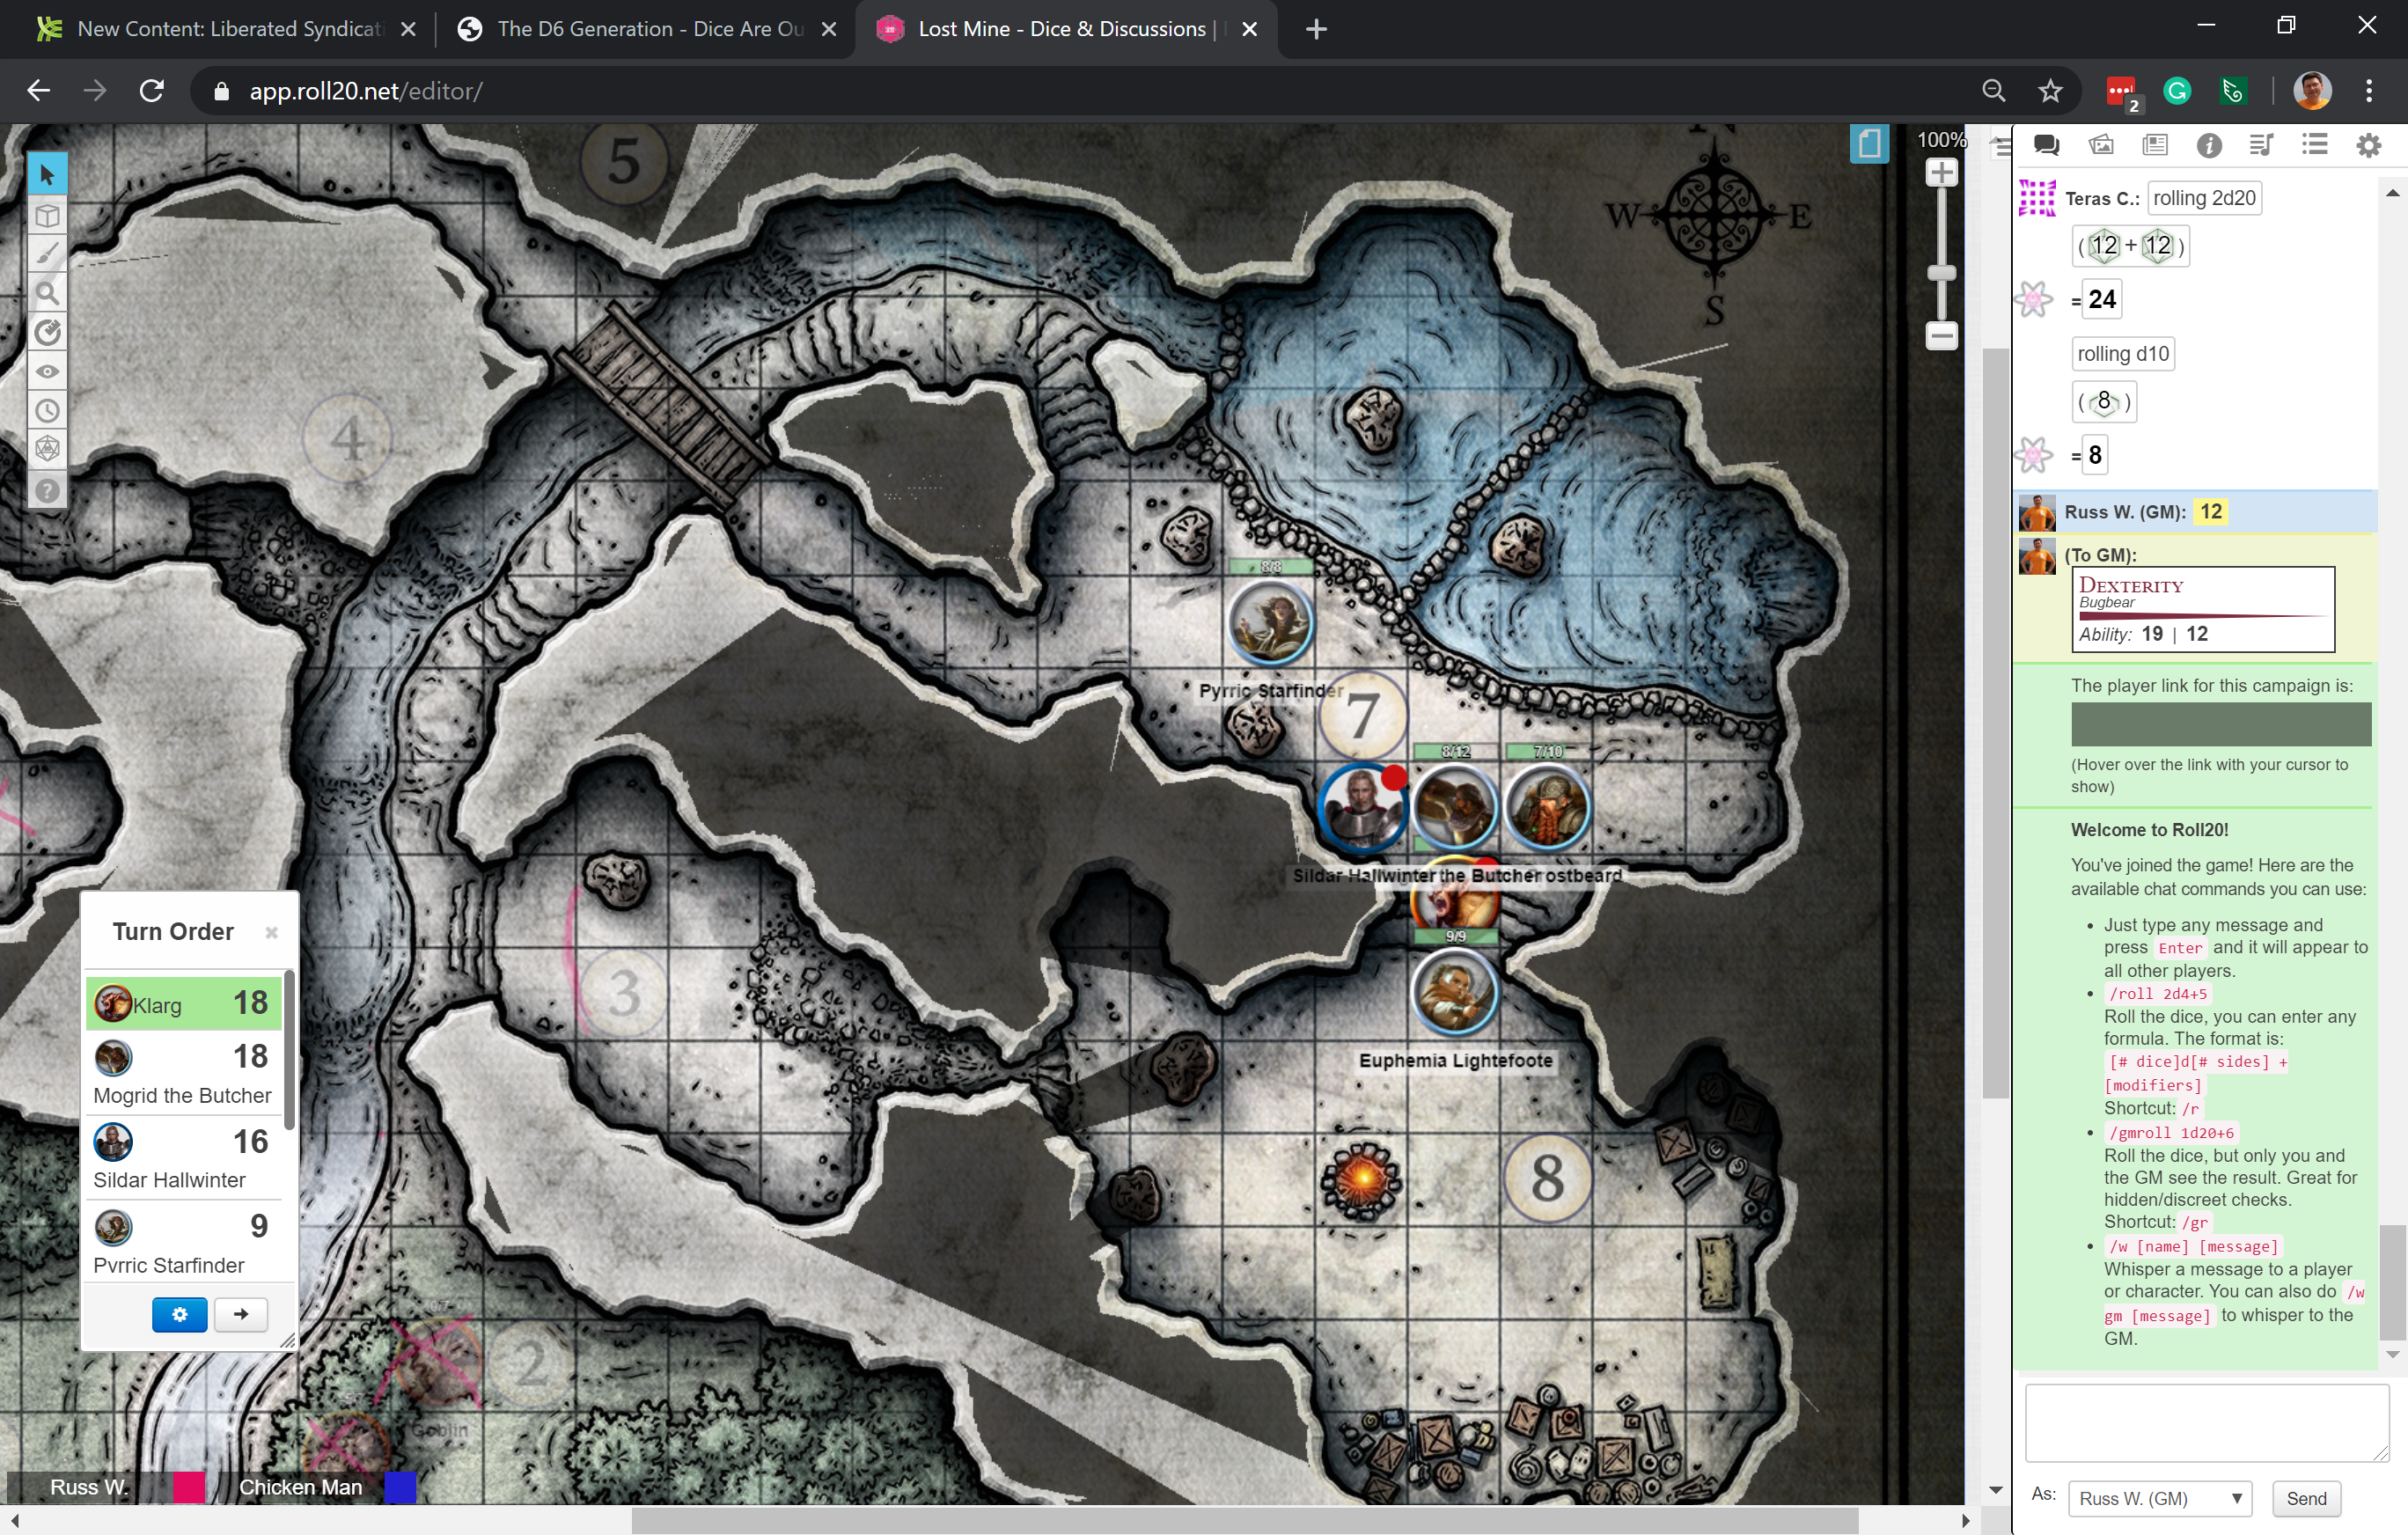Open the Jukebox music tab
The height and width of the screenshot is (1535, 2408).
click(2261, 146)
